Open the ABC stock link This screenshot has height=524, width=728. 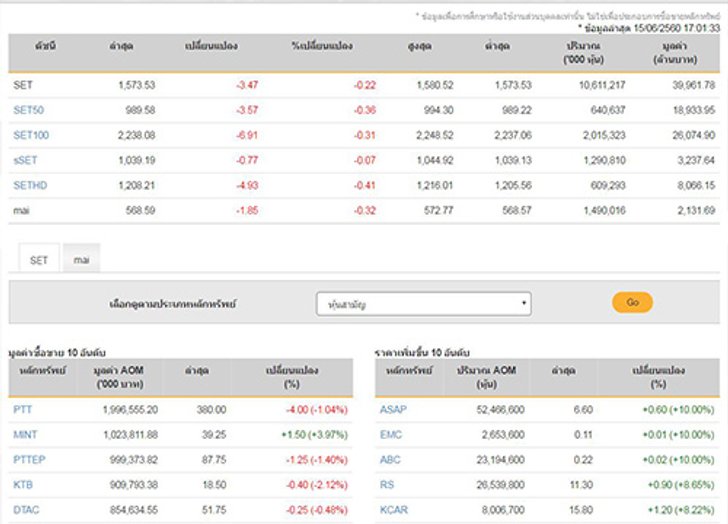click(390, 459)
